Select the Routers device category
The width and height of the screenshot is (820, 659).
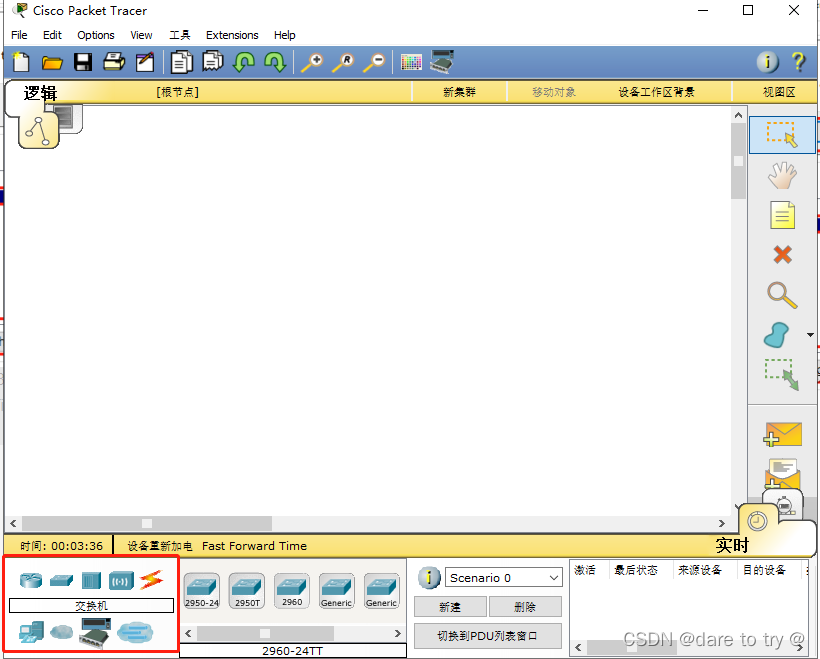point(31,580)
